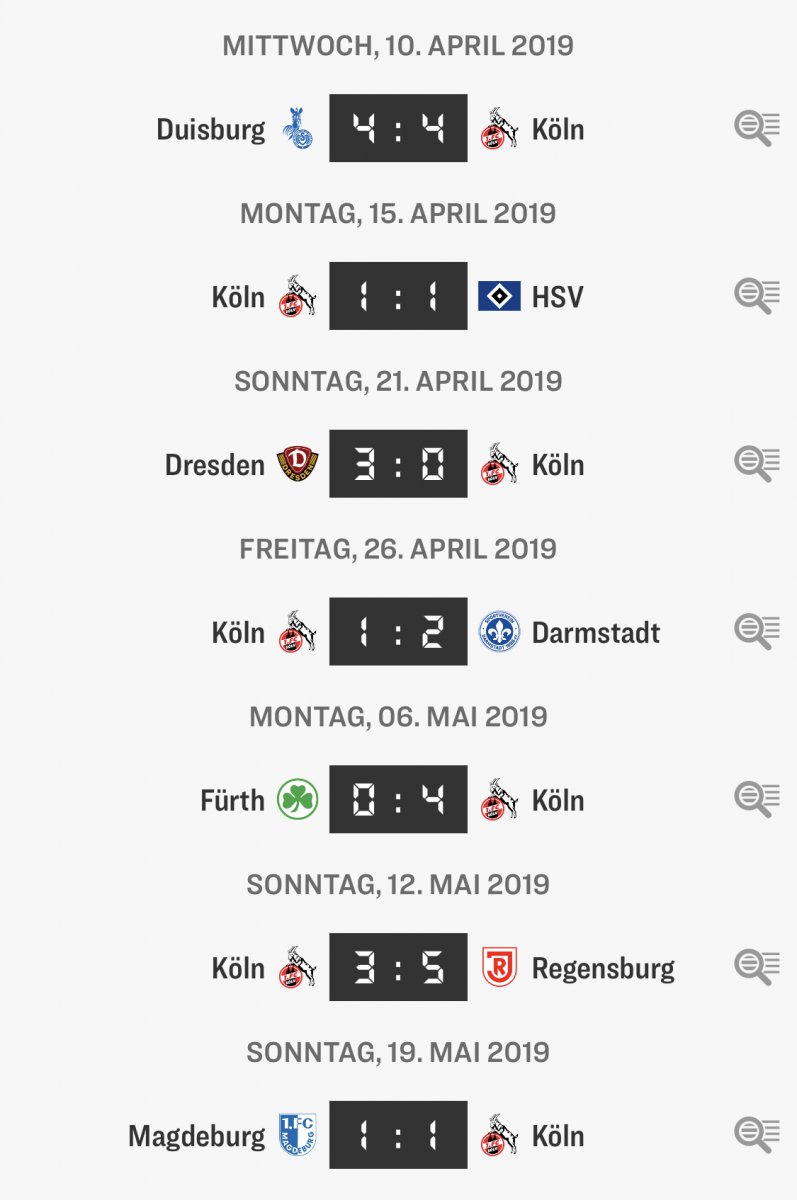
Task: Open match details for Köln vs Darmstadt
Action: (x=757, y=632)
